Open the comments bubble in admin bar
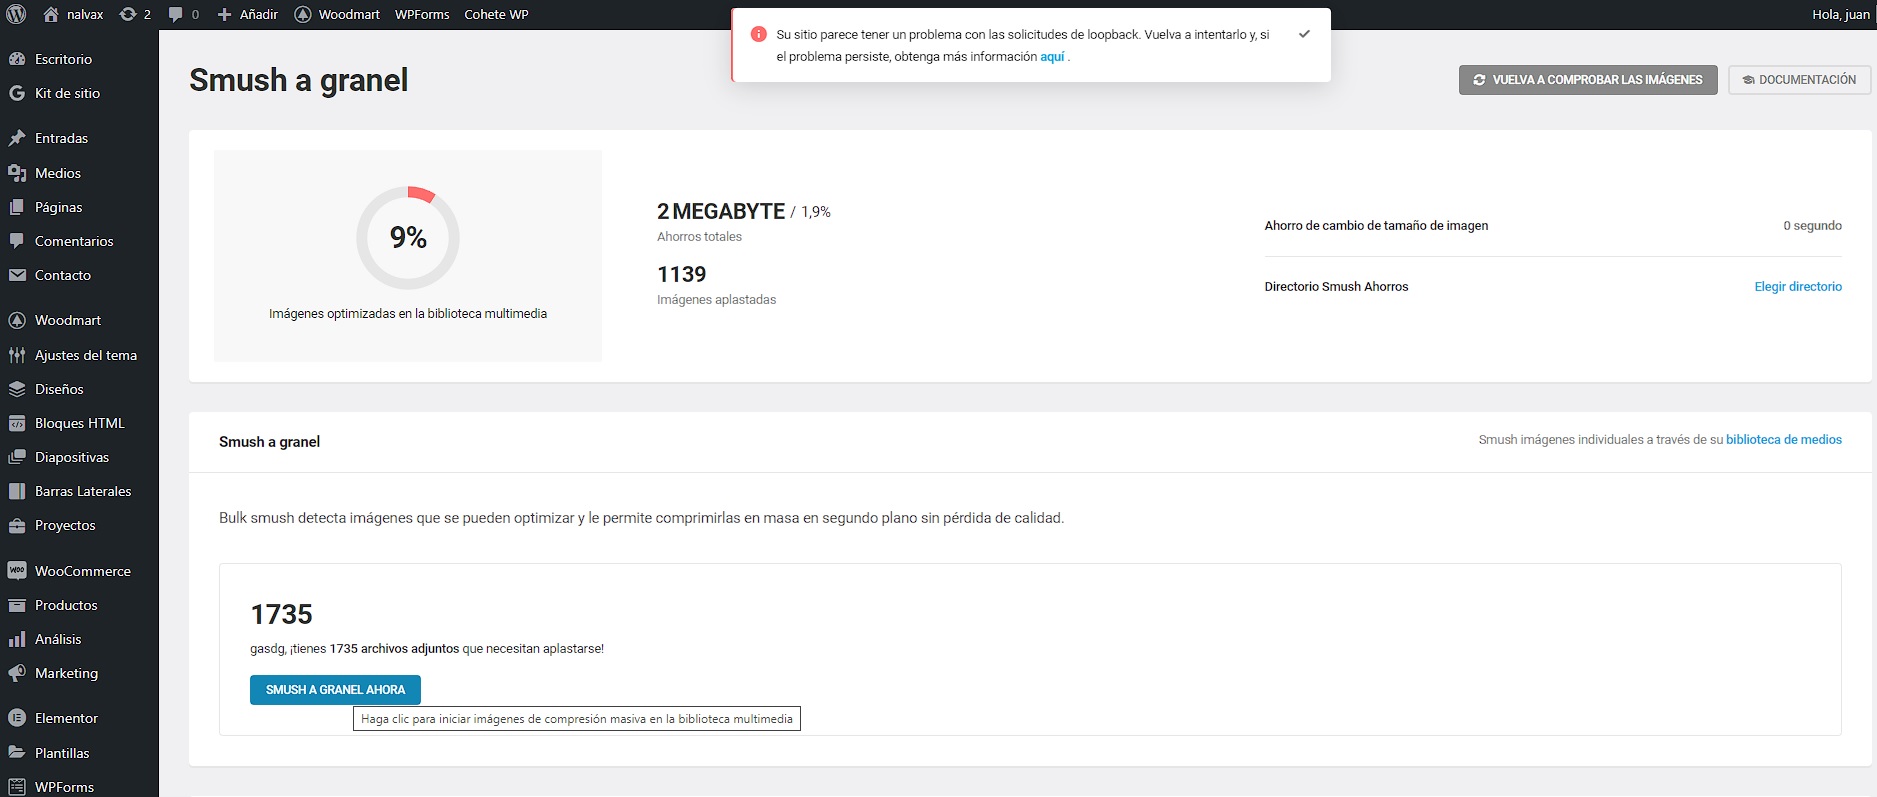The image size is (1877, 797). click(176, 14)
